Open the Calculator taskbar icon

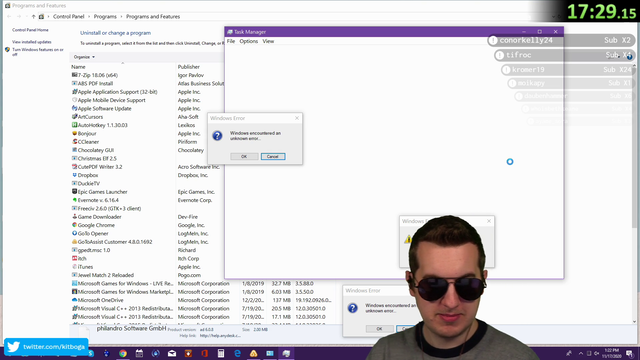(221, 353)
